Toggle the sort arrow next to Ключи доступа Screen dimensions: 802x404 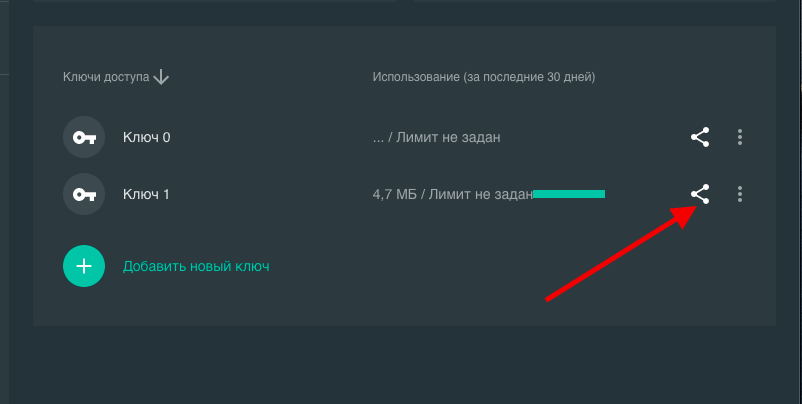pyautogui.click(x=161, y=77)
